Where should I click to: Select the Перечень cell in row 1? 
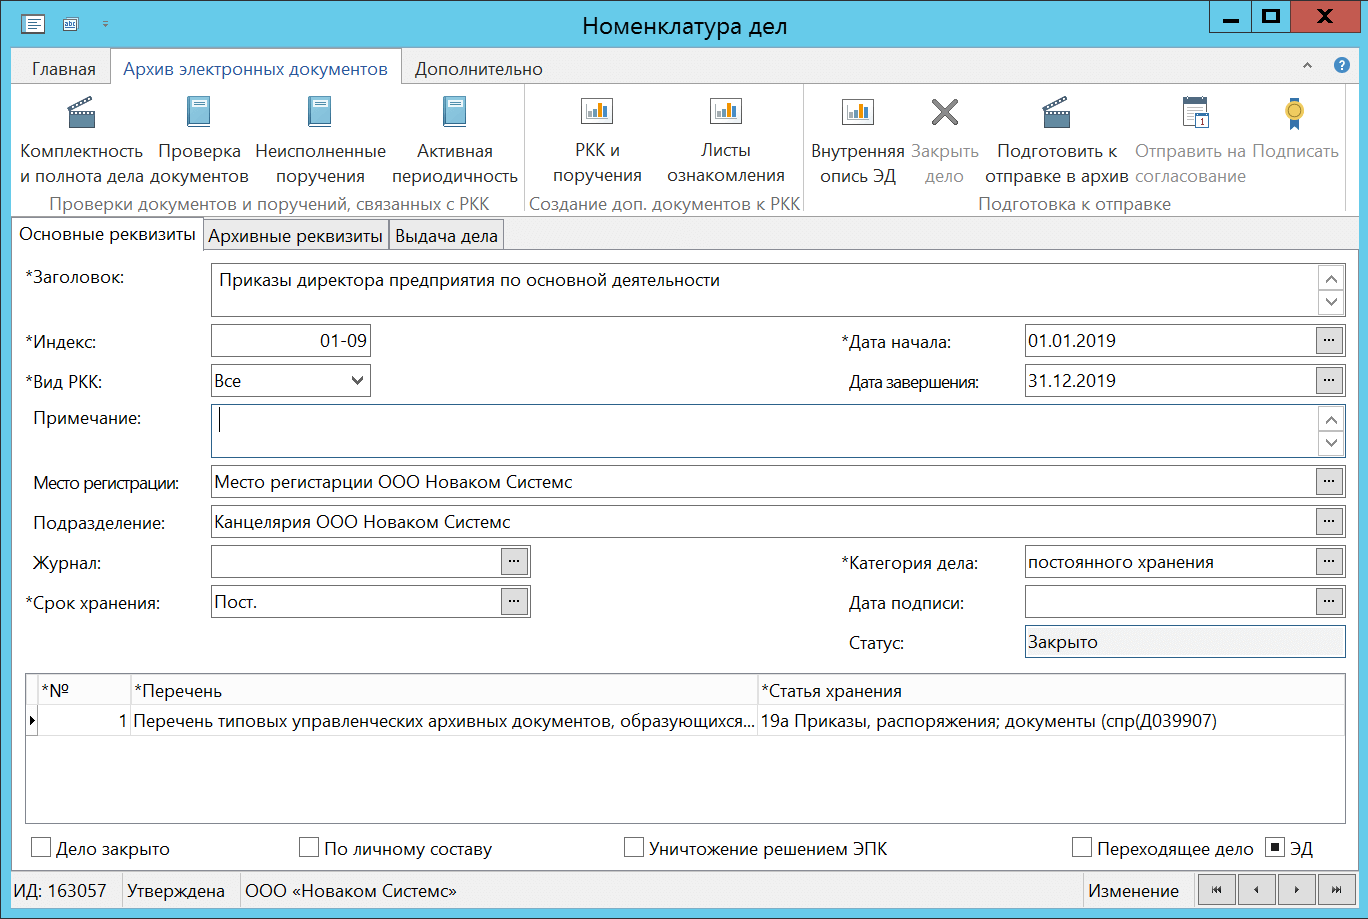click(x=444, y=721)
